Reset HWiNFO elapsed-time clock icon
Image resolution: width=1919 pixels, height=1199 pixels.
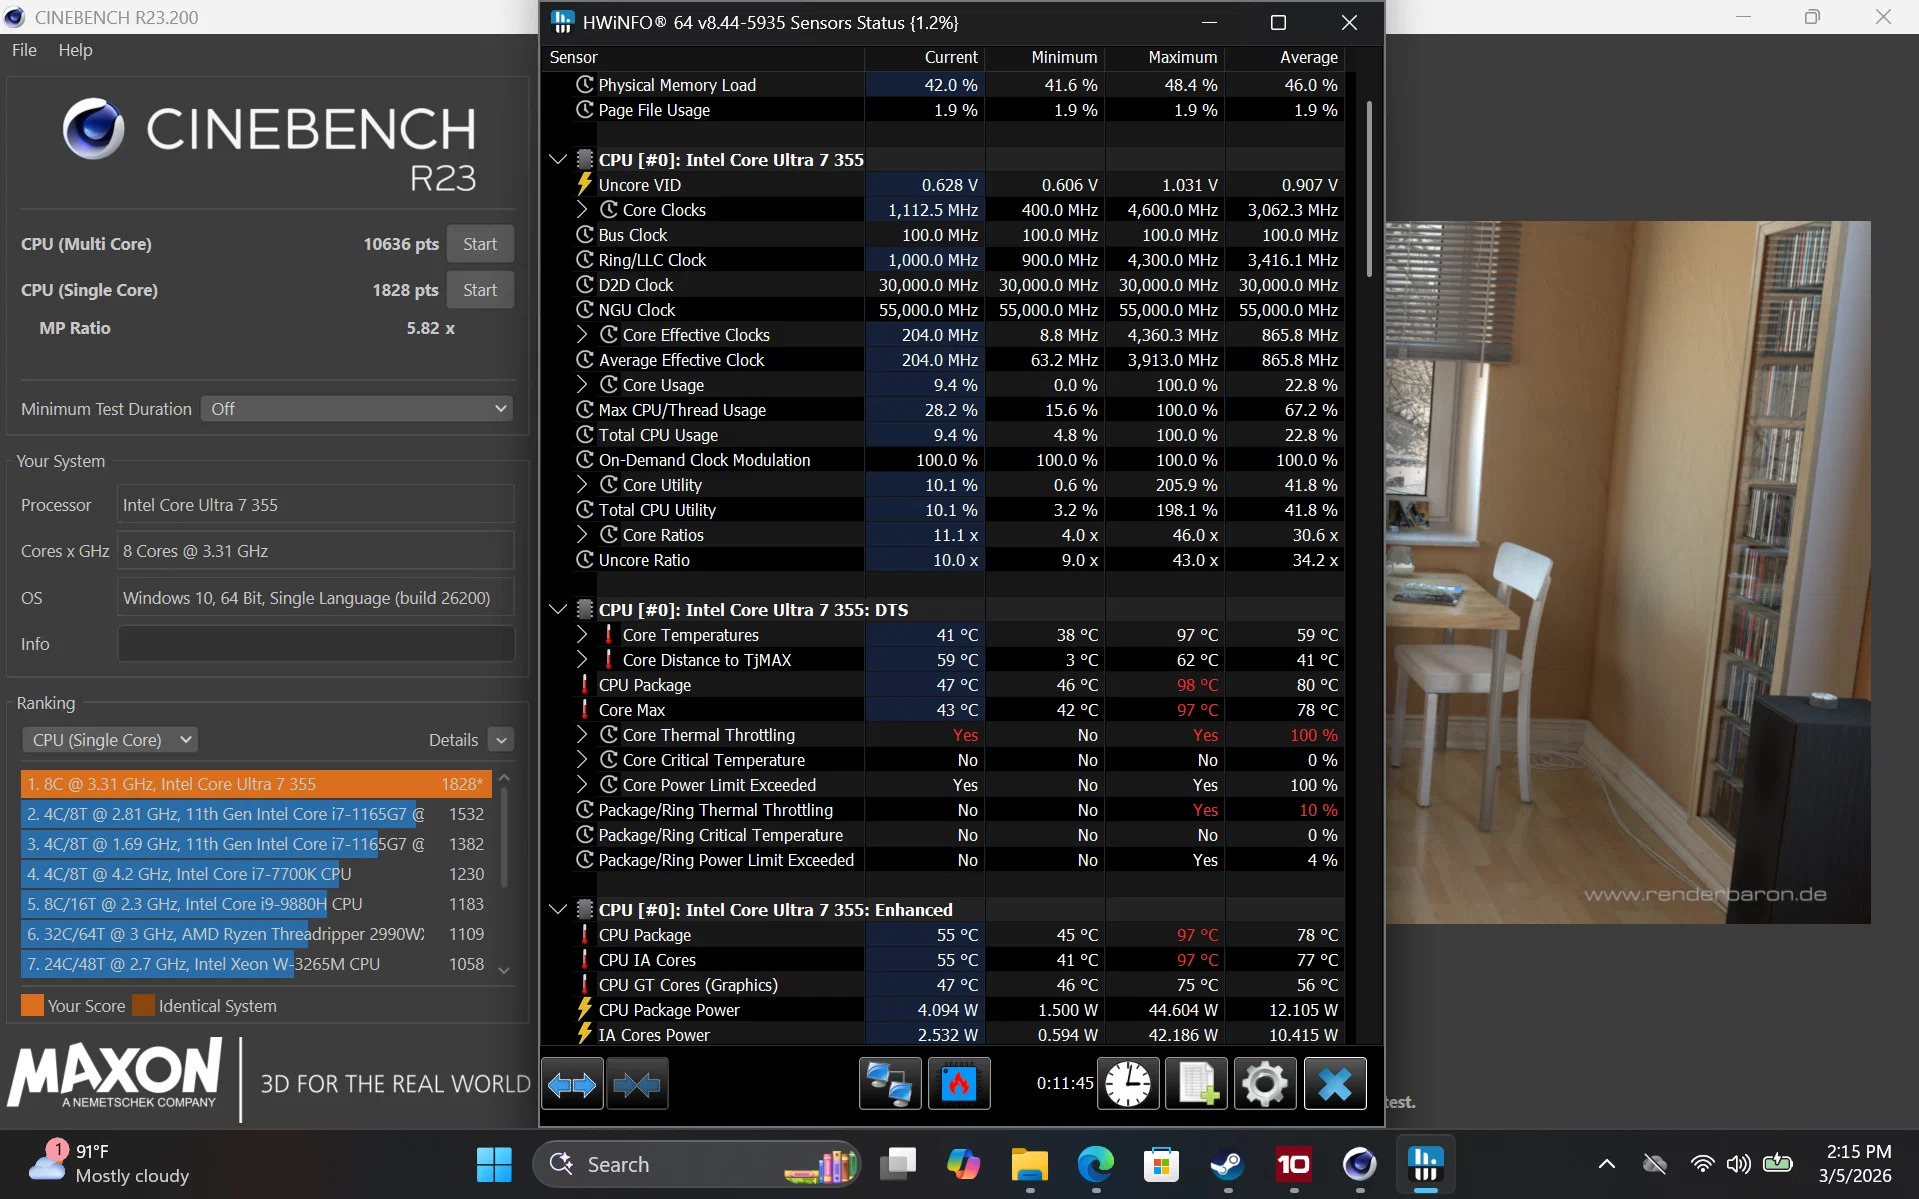(1128, 1084)
